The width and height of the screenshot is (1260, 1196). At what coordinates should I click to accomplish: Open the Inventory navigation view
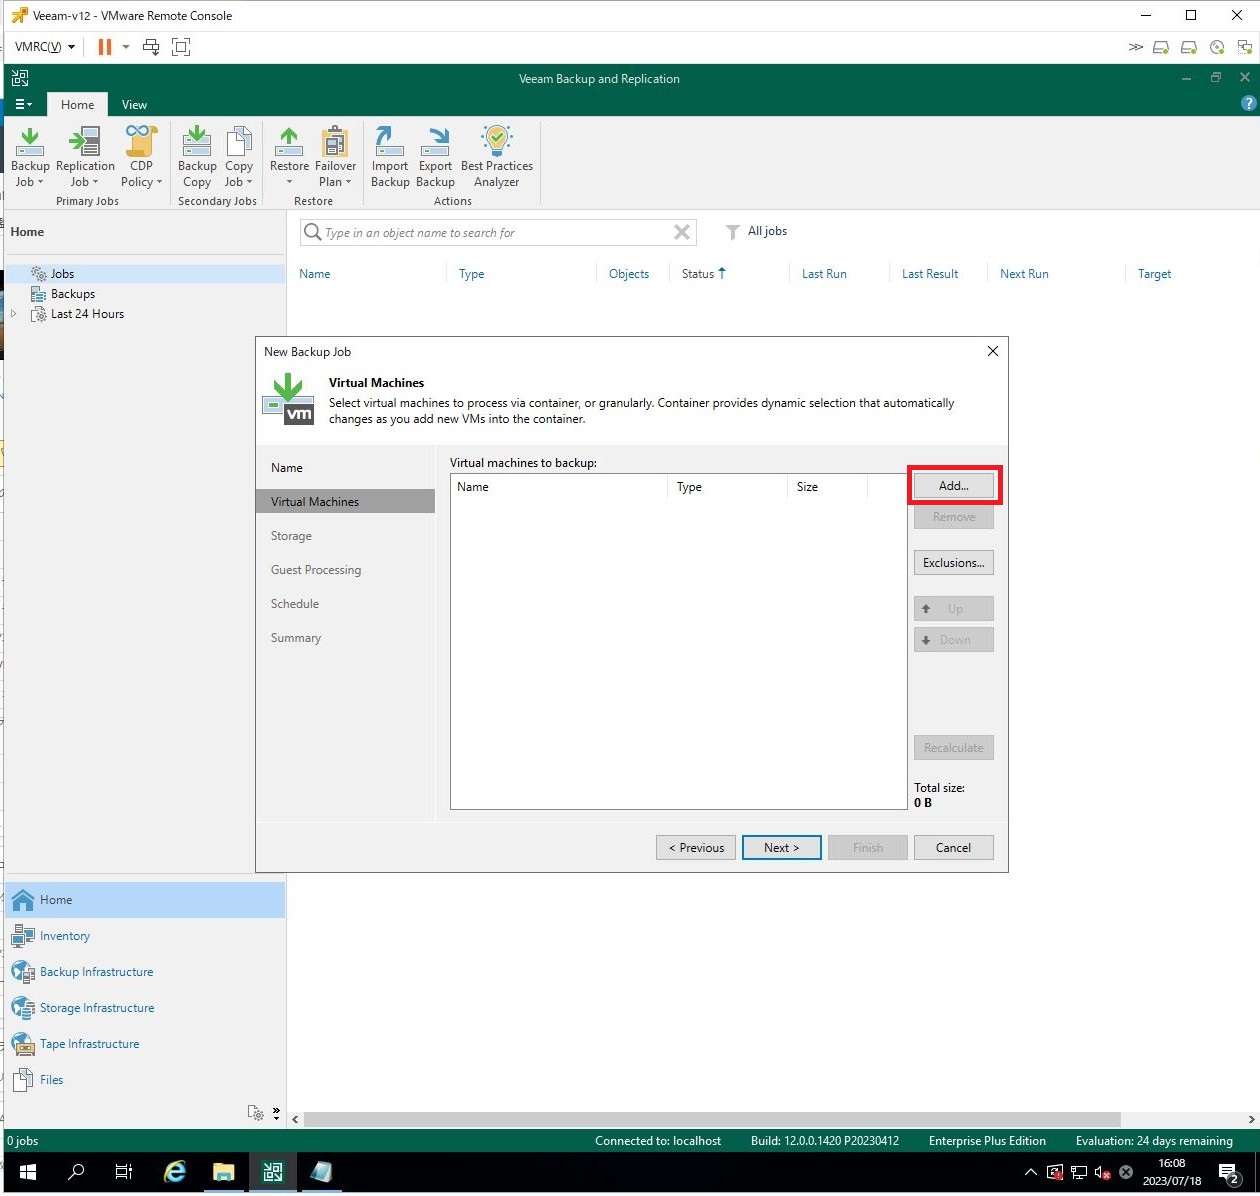click(145, 936)
